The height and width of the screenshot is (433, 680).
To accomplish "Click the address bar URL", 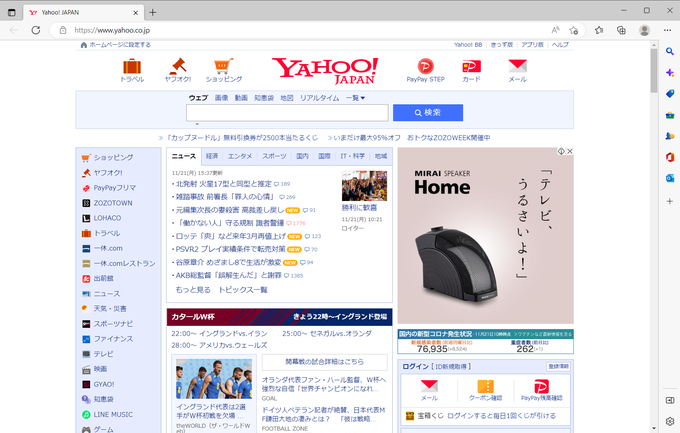I will point(112,30).
